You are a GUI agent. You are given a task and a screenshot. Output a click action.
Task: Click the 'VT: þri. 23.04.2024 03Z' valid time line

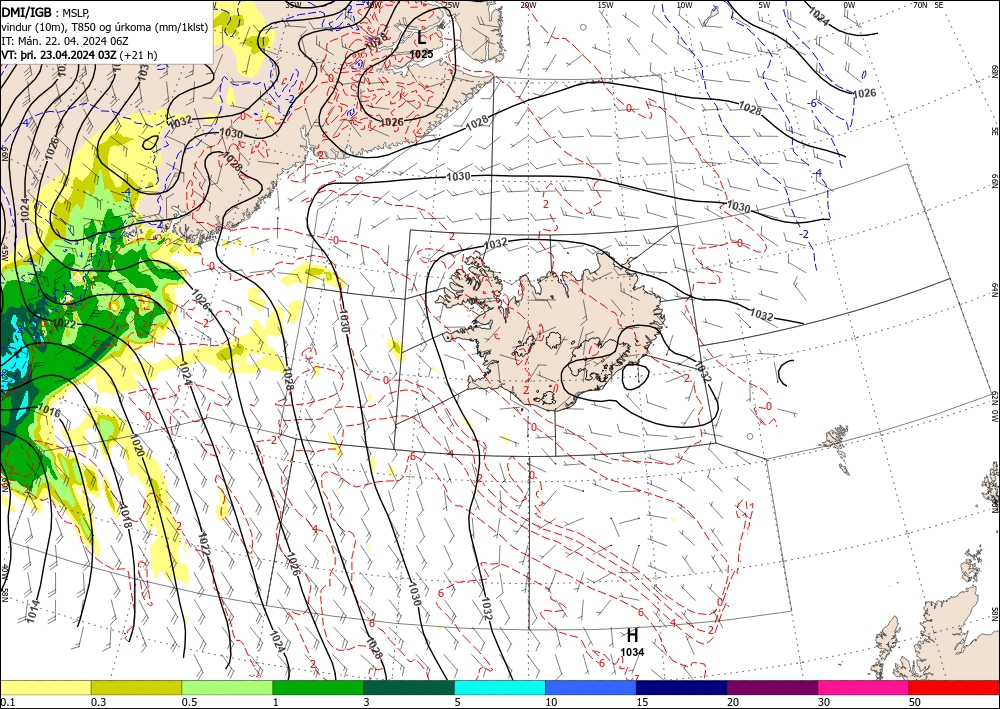coord(79,55)
